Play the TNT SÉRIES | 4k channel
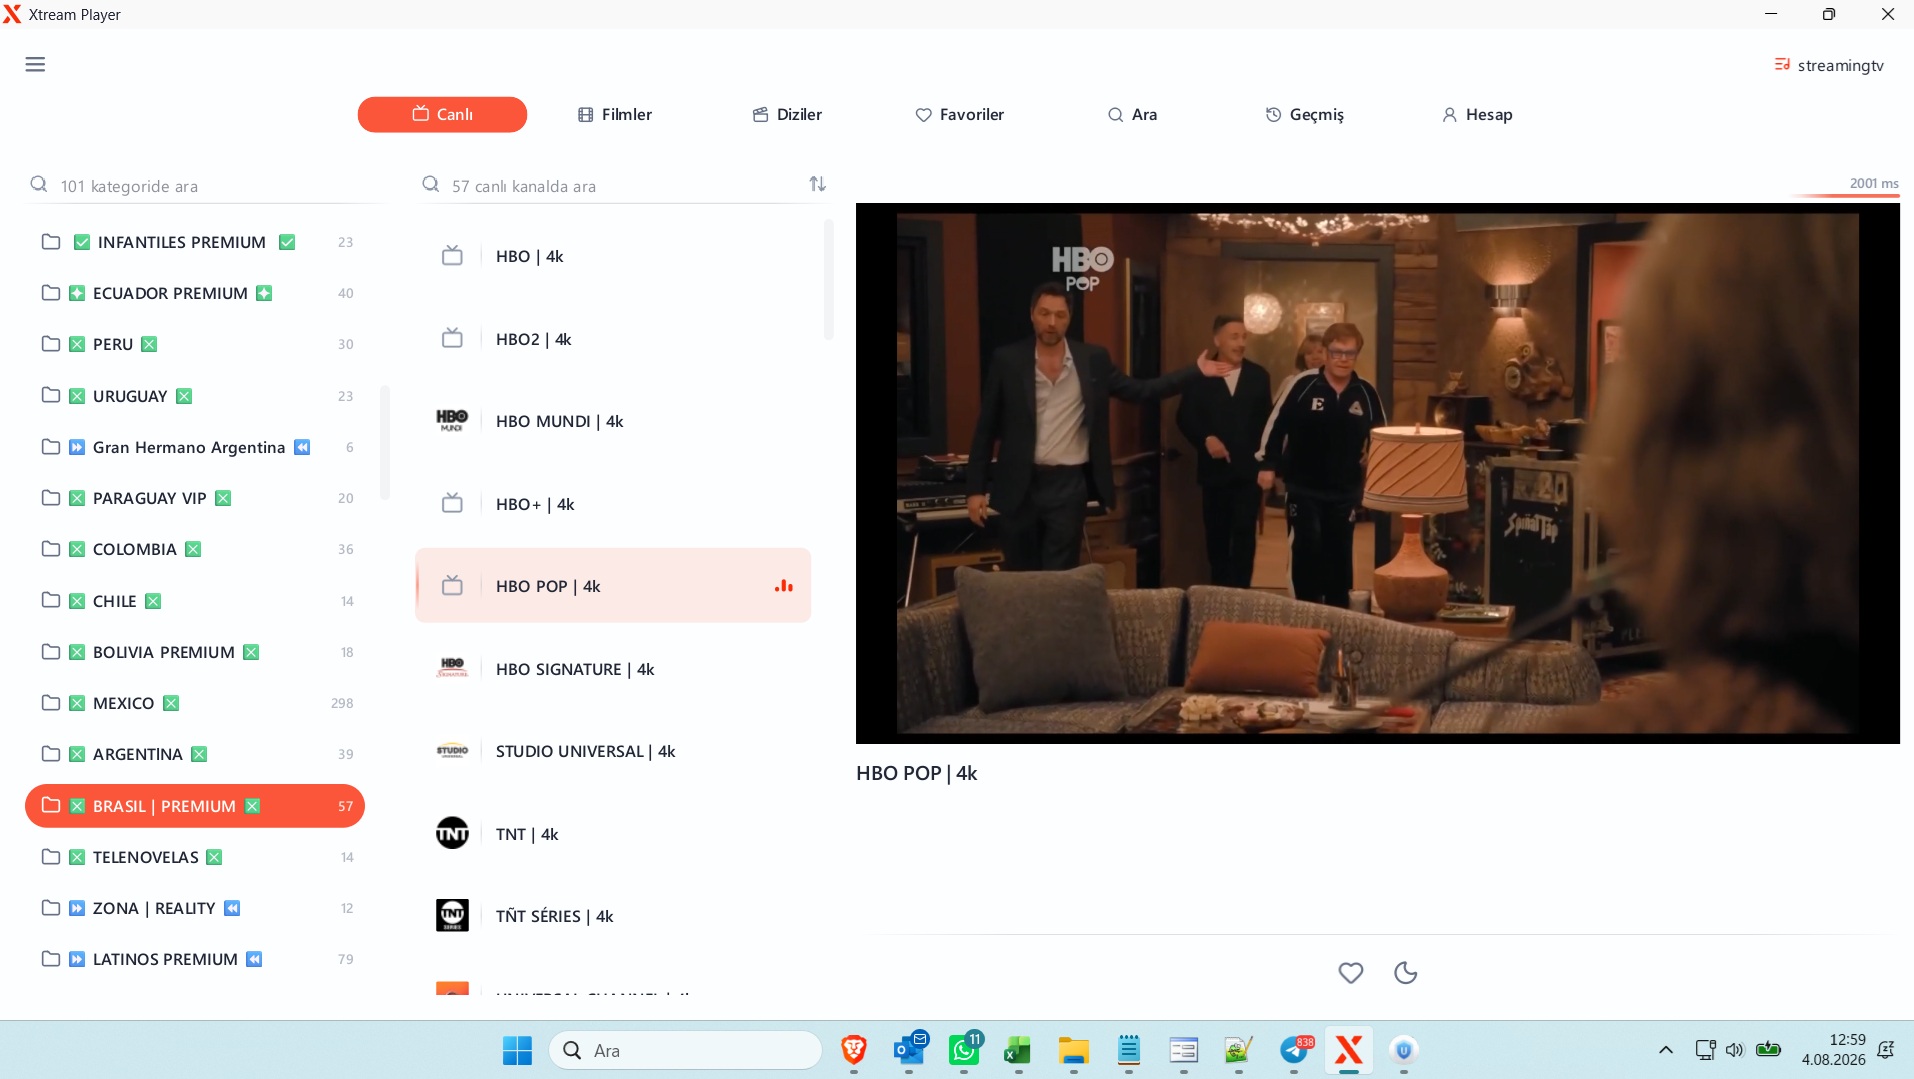1914x1079 pixels. [x=613, y=916]
